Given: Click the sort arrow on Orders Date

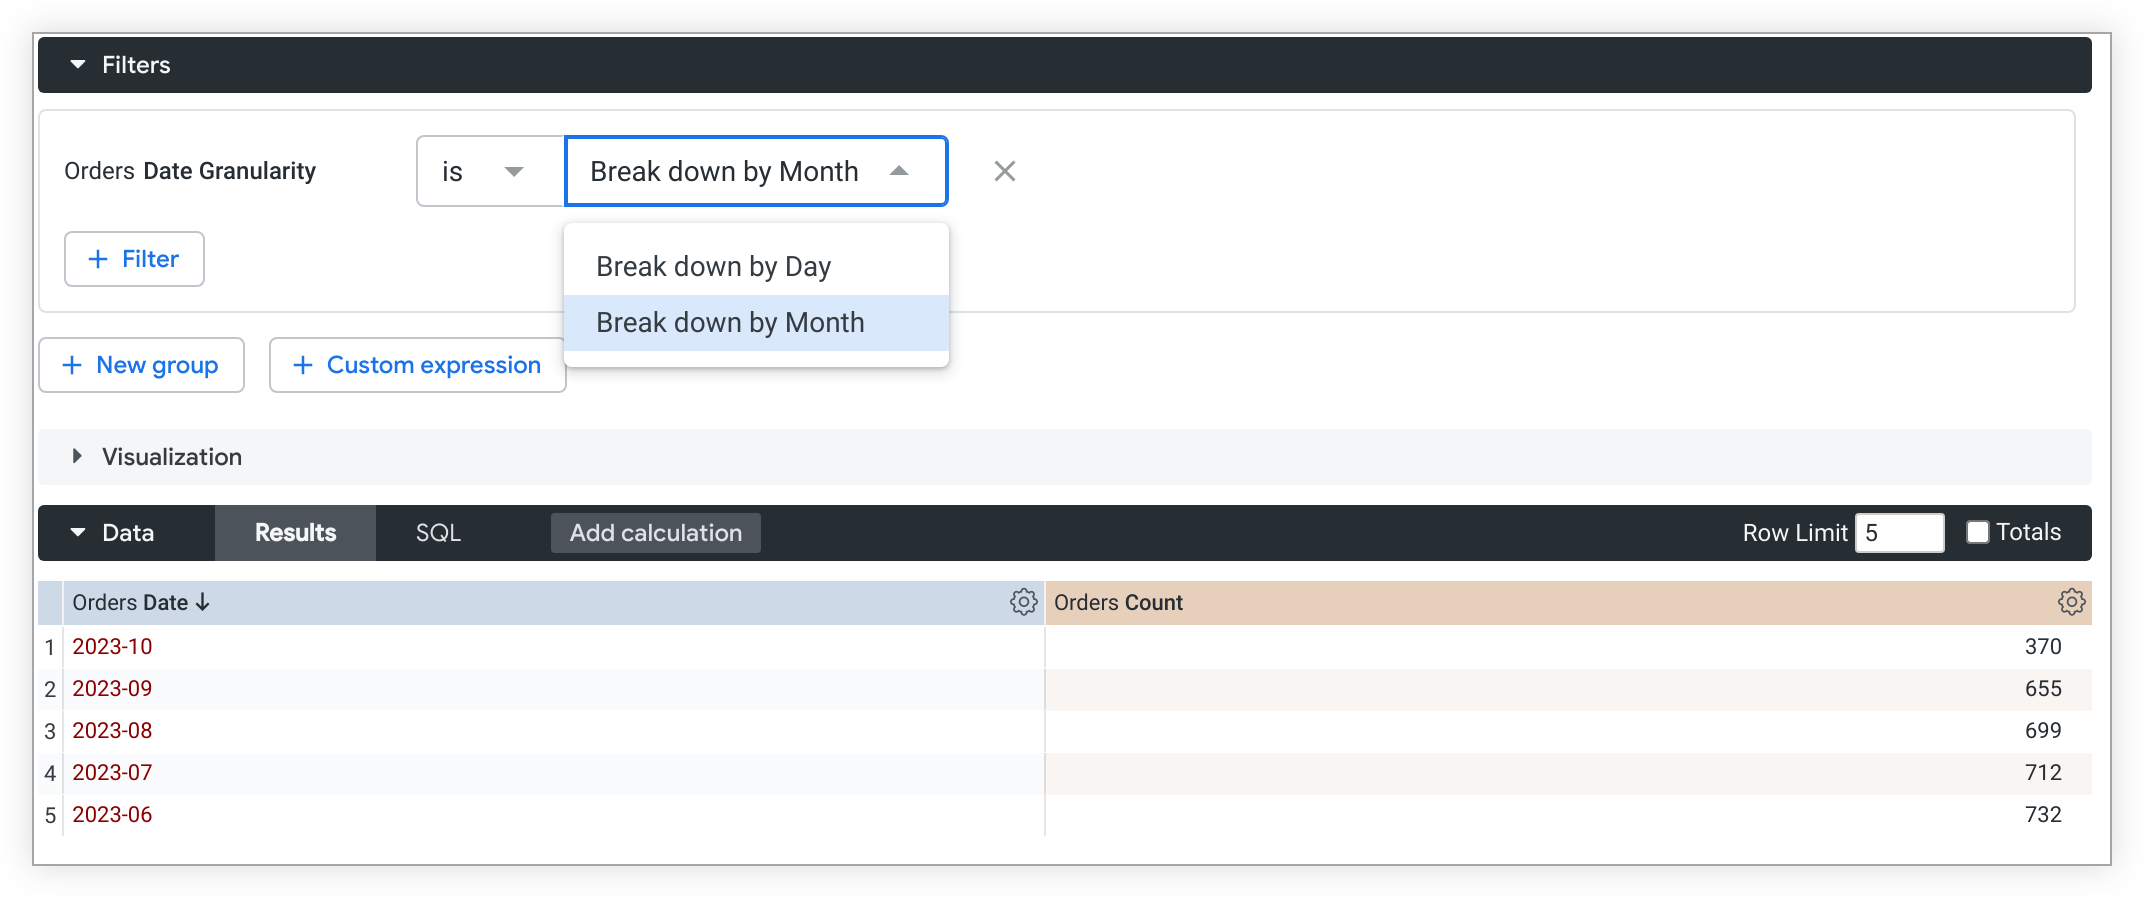Looking at the screenshot, I should coord(203,602).
